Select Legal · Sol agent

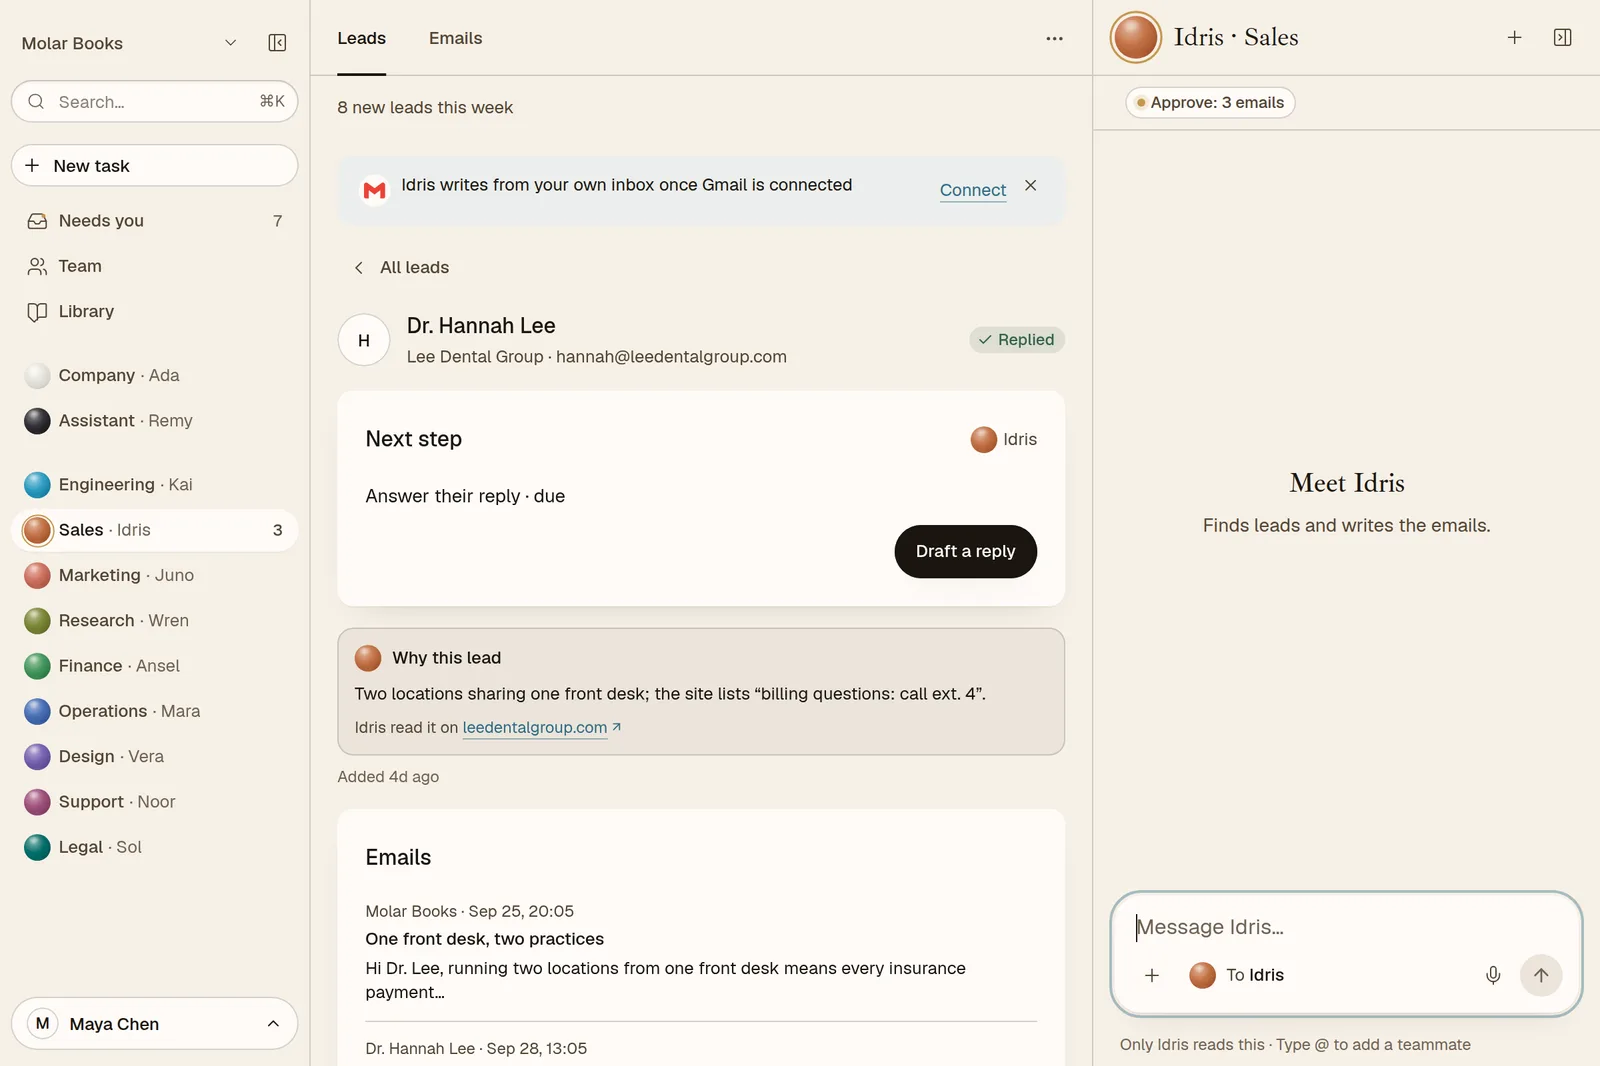coord(155,848)
